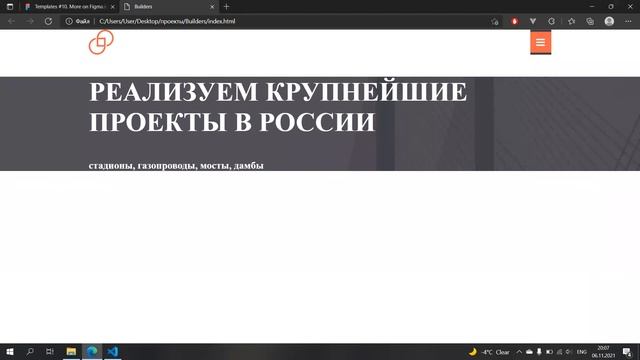Click the OneDrive cloud tray icon
The image size is (640, 360).
point(529,352)
